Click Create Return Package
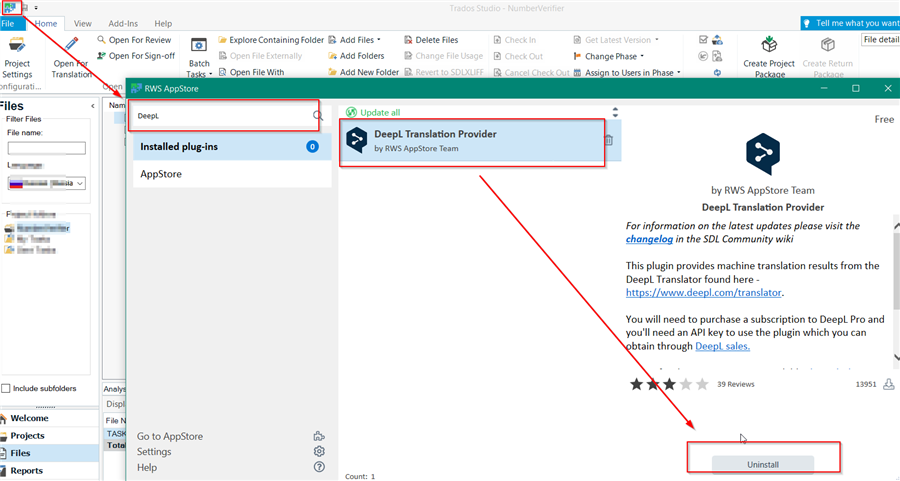The width and height of the screenshot is (900, 481). click(x=827, y=57)
